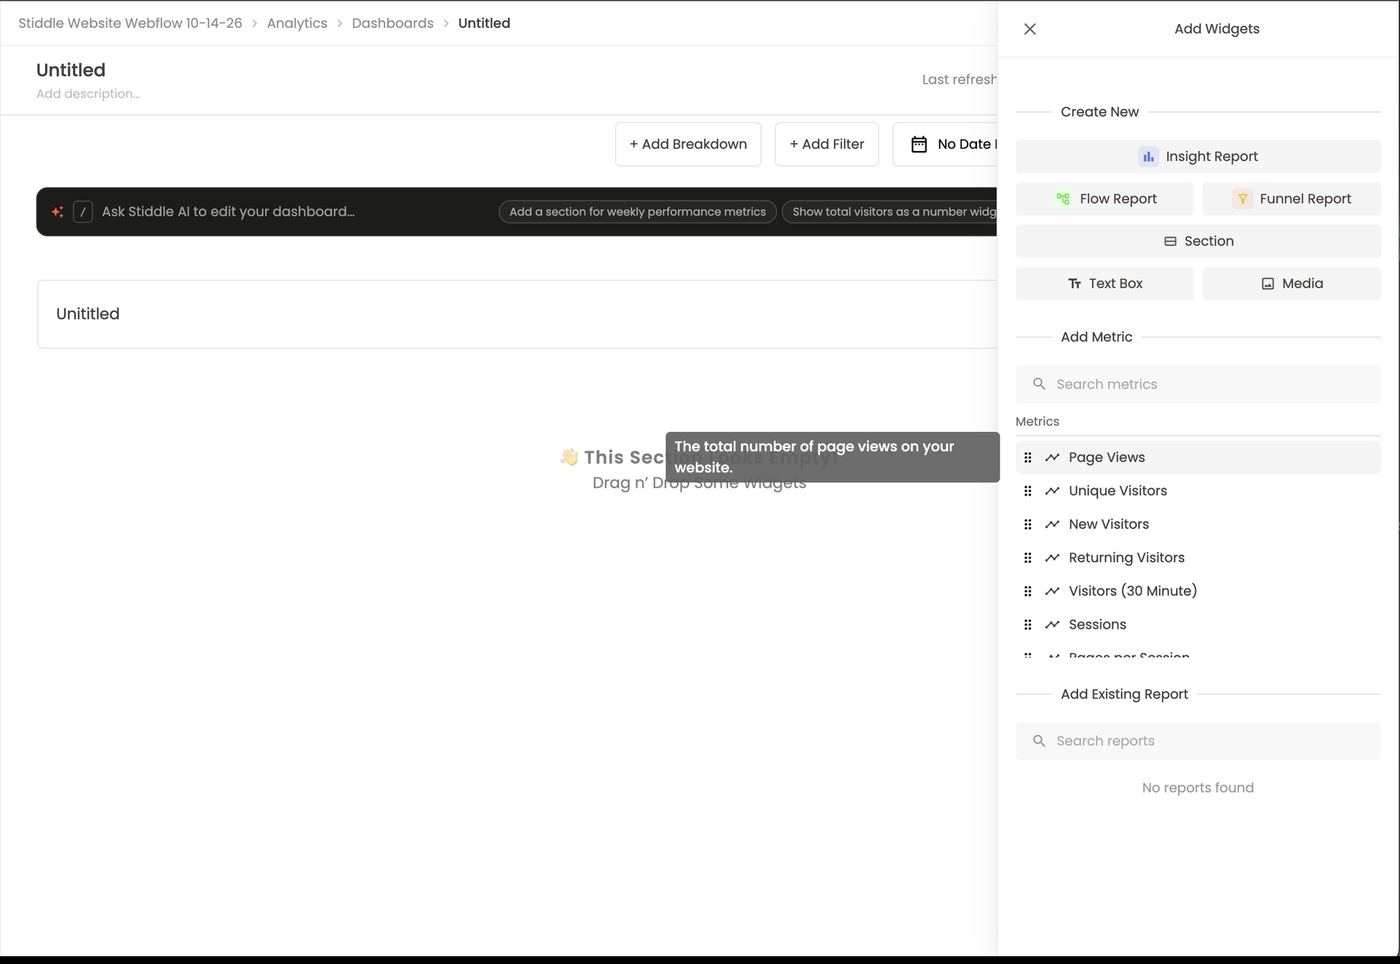Click the trend line icon for Page Views

(x=1052, y=458)
